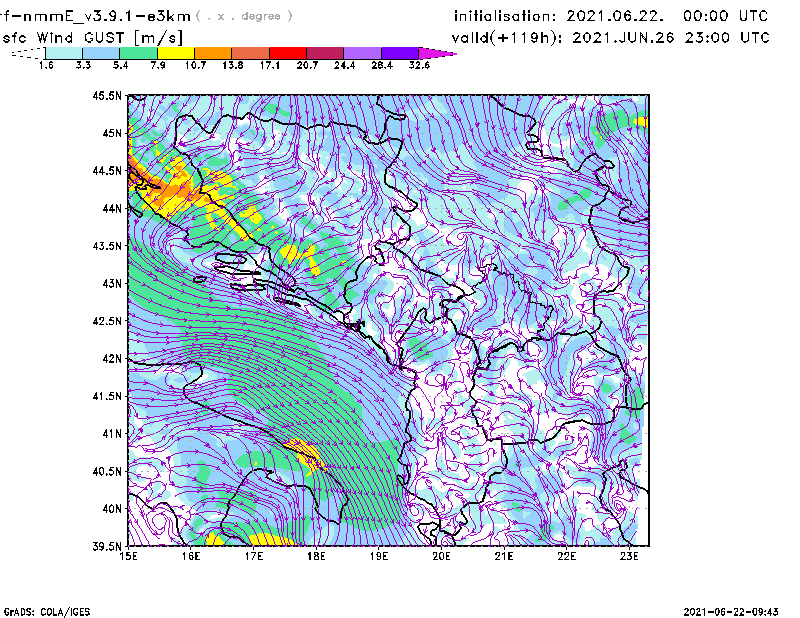Click the timestamp '2021-06-22-09:43'
Viewport: 800px width, 618px height.
(x=731, y=612)
